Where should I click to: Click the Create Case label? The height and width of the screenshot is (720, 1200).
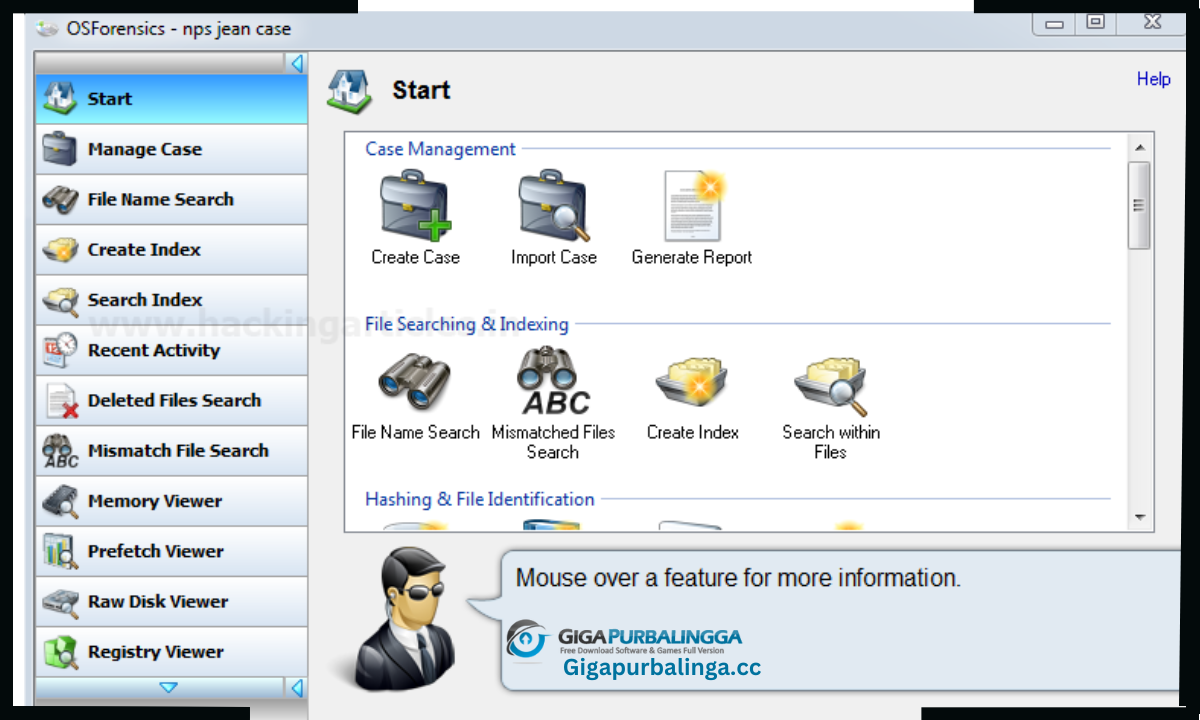pyautogui.click(x=415, y=257)
